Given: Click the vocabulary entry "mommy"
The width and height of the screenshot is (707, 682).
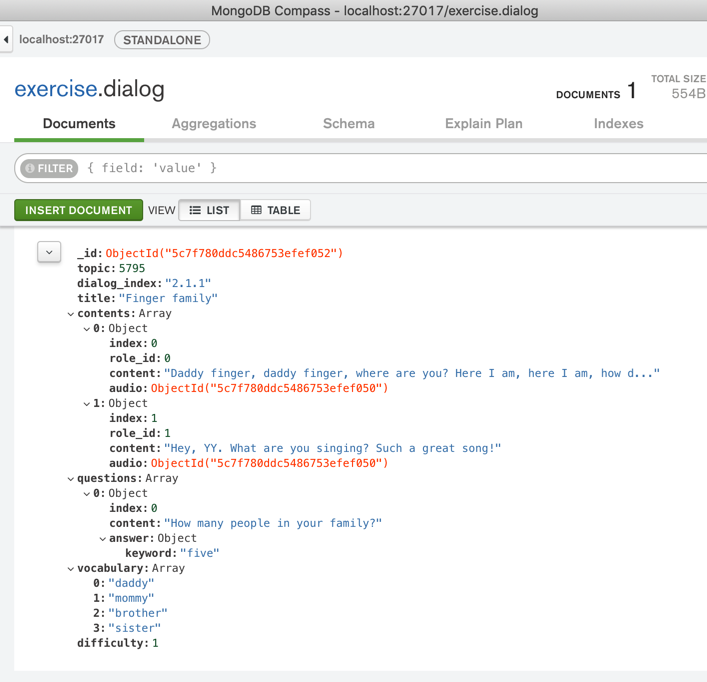Looking at the screenshot, I should (131, 598).
